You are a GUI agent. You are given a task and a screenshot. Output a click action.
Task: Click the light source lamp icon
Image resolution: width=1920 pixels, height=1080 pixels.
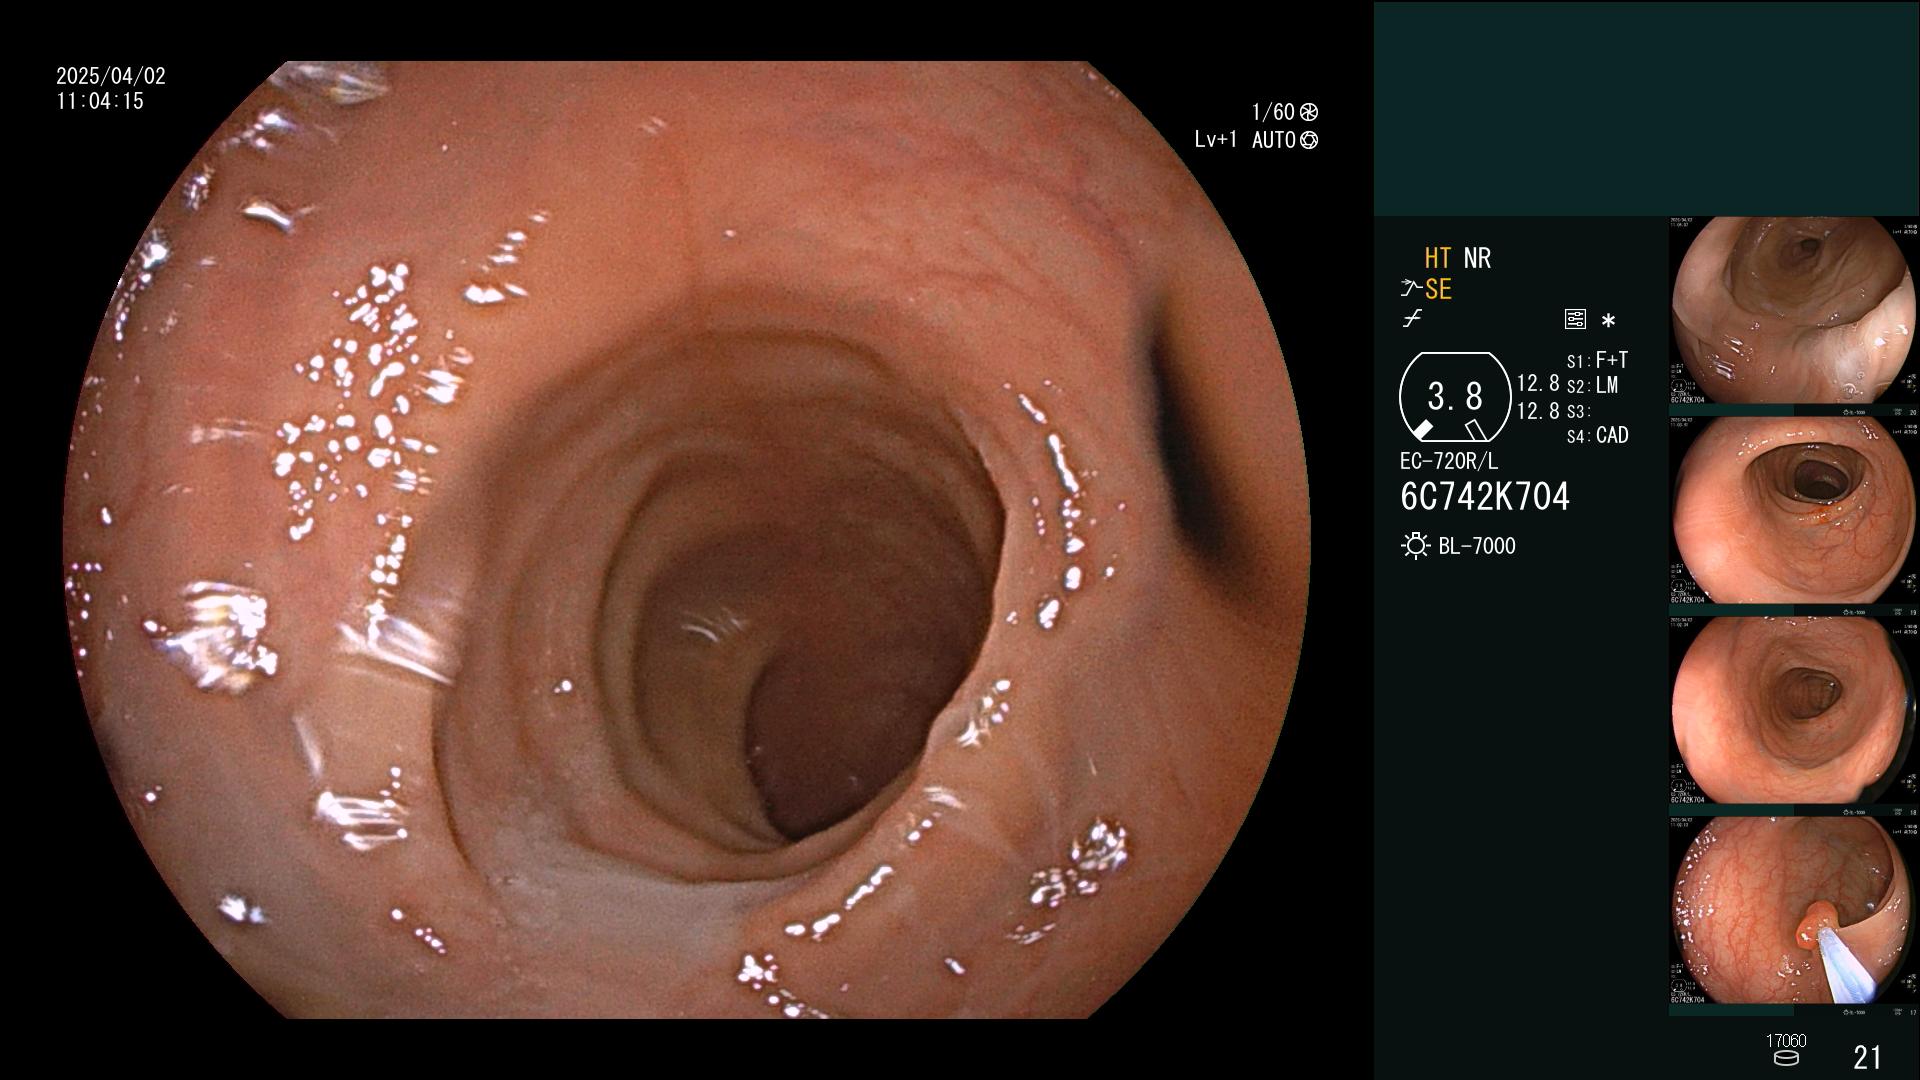1415,546
